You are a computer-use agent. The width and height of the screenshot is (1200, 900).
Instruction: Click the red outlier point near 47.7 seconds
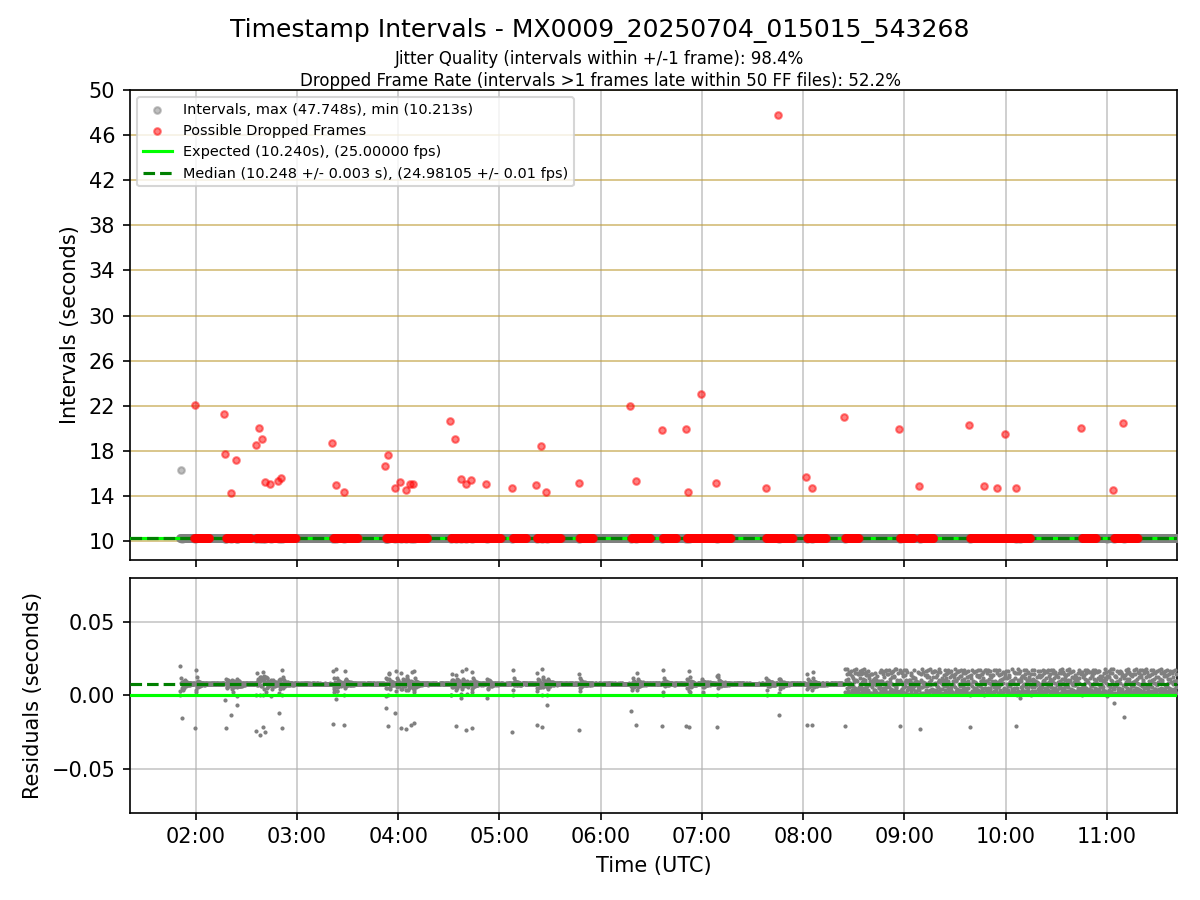point(778,115)
